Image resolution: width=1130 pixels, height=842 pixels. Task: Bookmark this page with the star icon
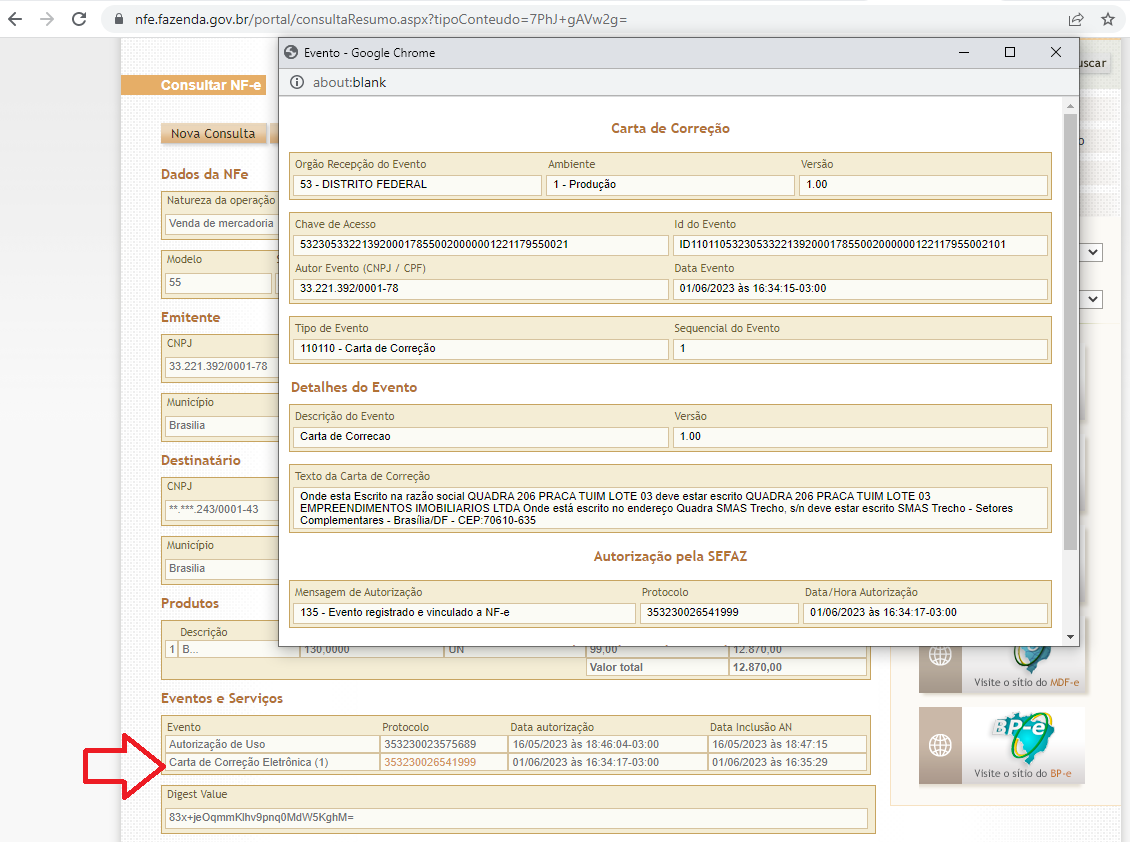click(x=1108, y=19)
